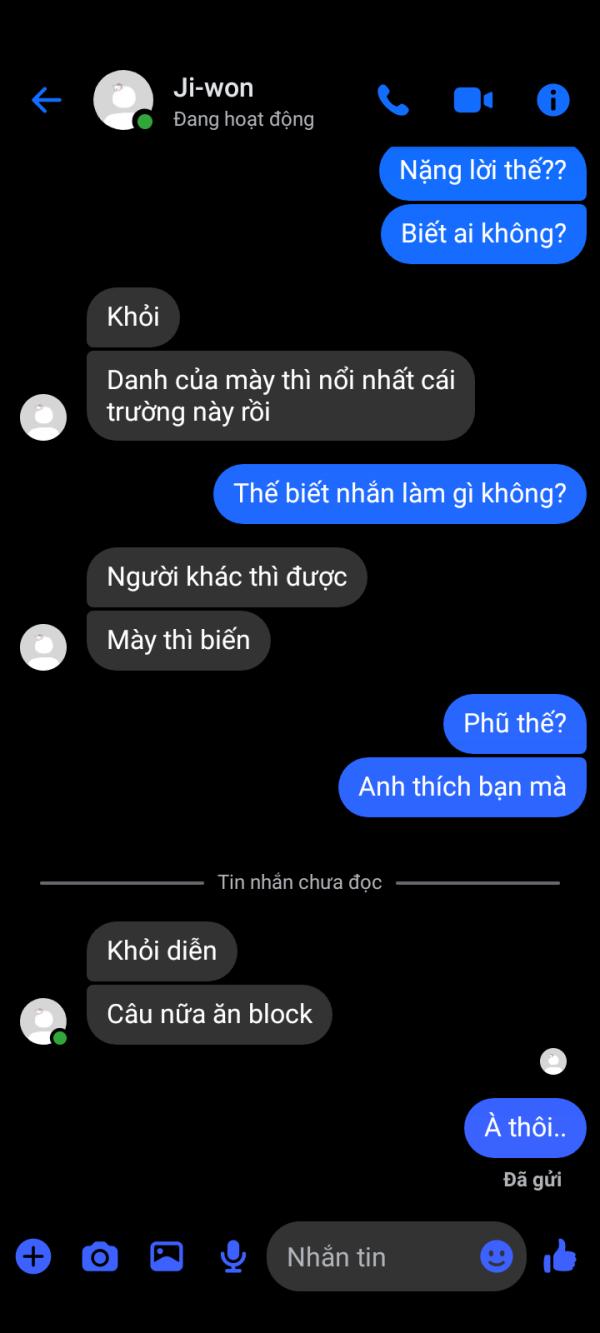Send a thumbs-up like
This screenshot has height=1333, width=600.
coord(560,1255)
